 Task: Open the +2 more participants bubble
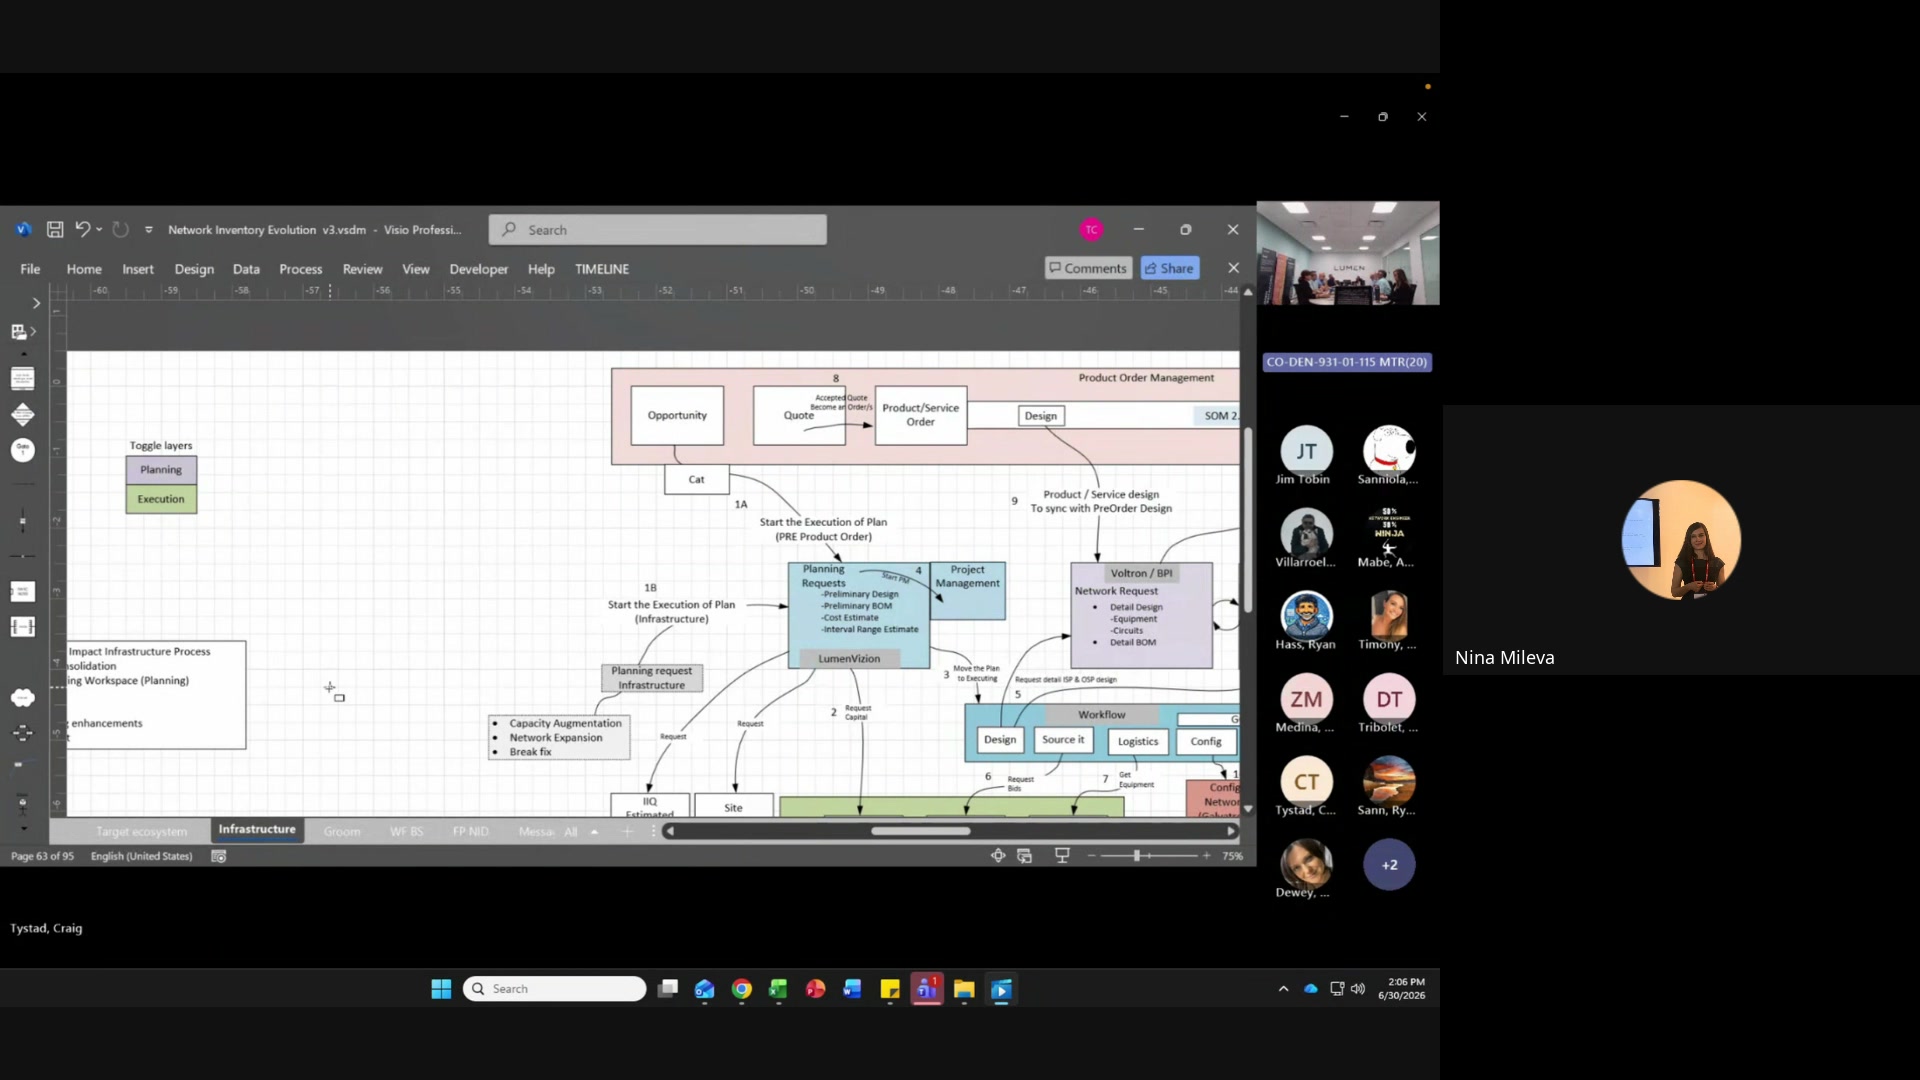pos(1389,865)
